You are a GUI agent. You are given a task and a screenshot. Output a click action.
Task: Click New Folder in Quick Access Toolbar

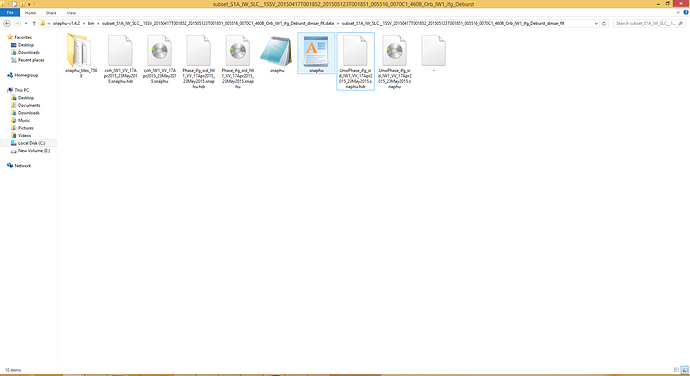click(x=22, y=4)
